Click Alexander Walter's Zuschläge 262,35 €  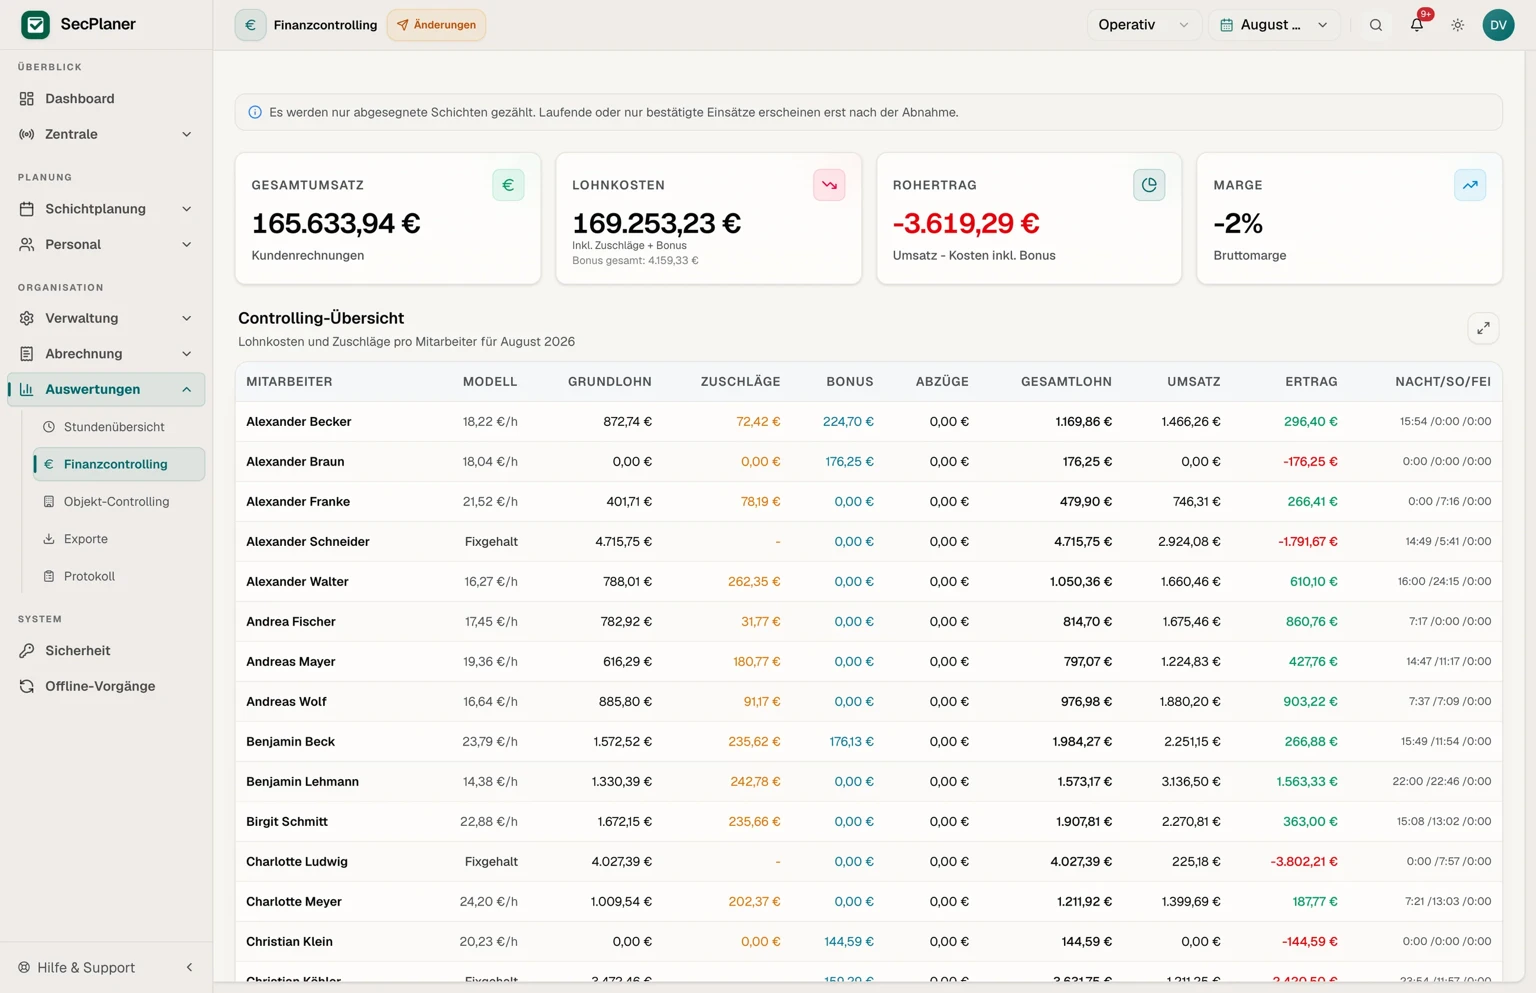[754, 582]
